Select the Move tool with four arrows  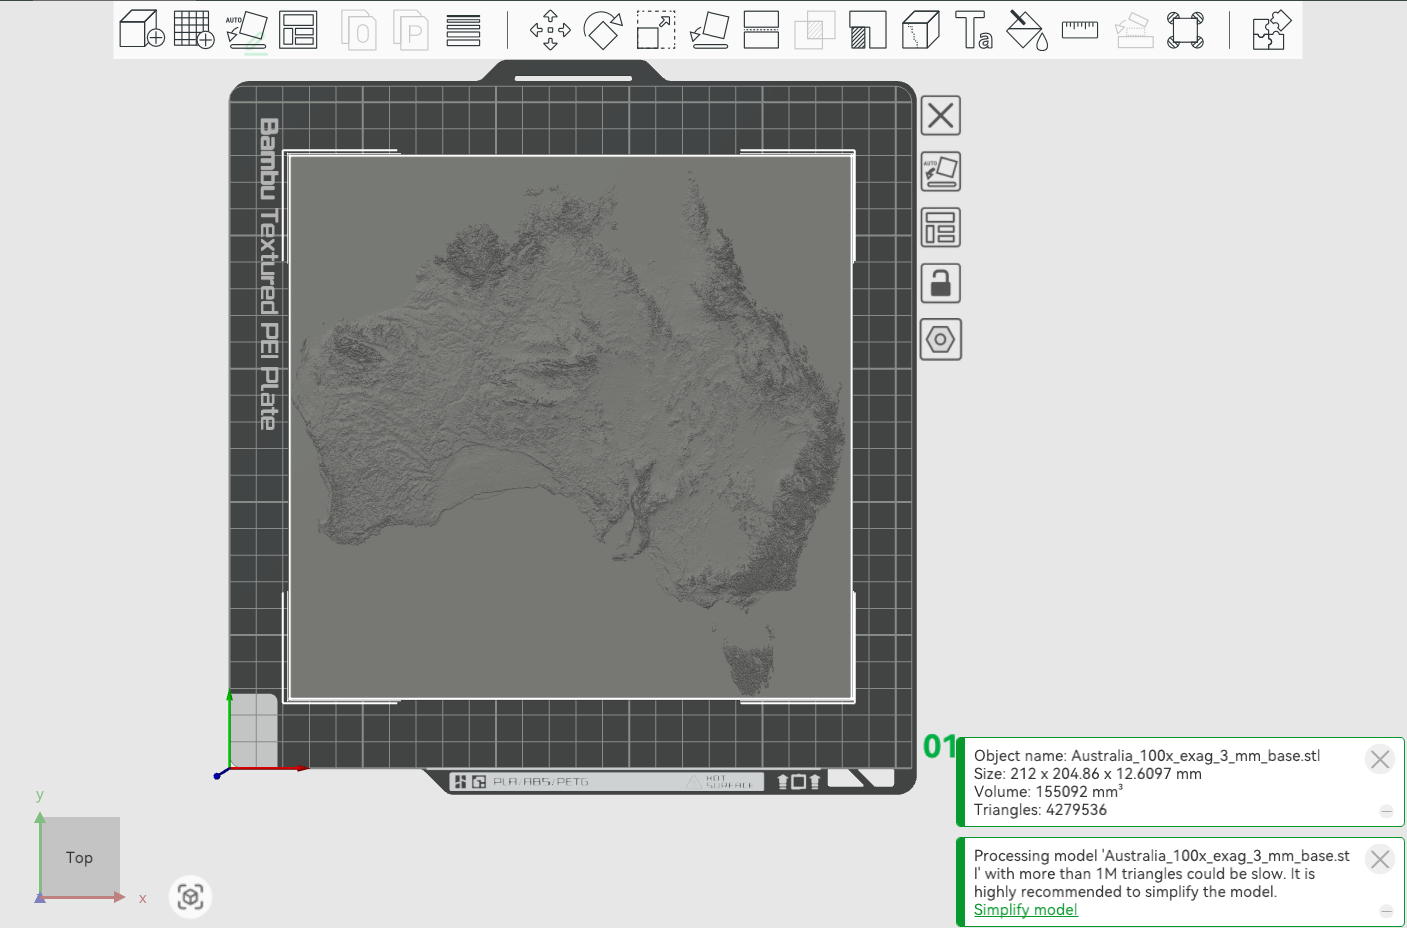550,30
